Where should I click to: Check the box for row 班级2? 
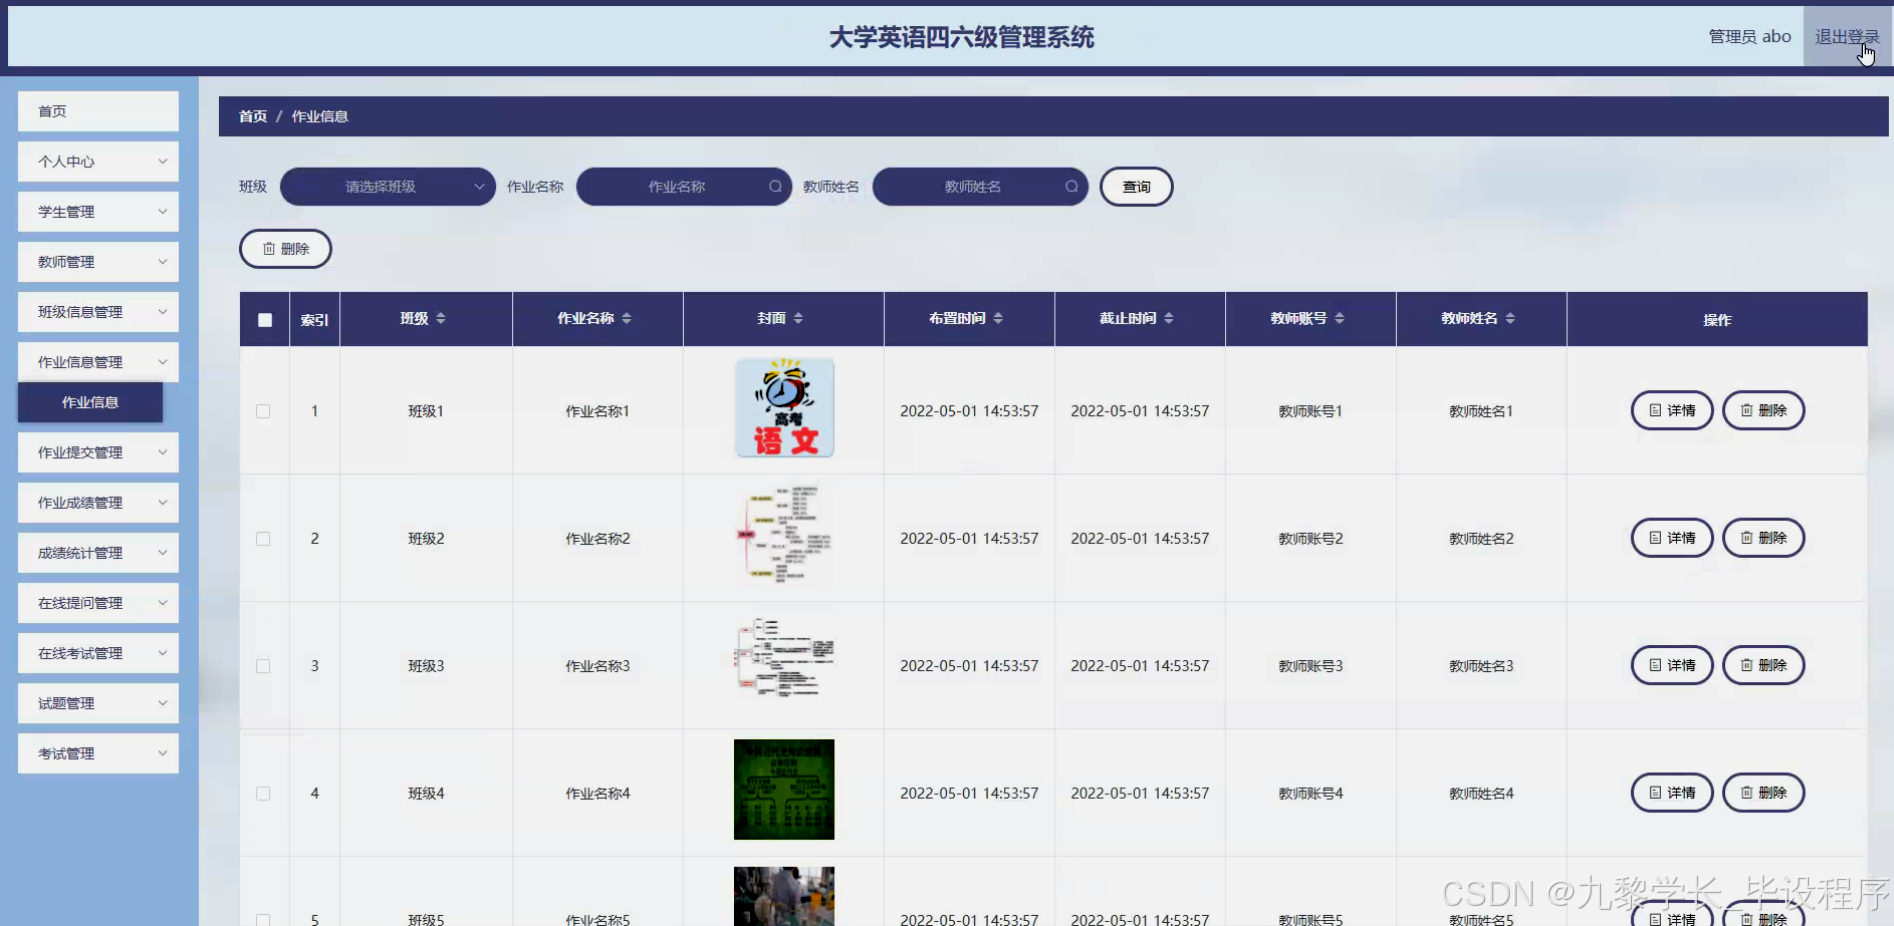(263, 538)
